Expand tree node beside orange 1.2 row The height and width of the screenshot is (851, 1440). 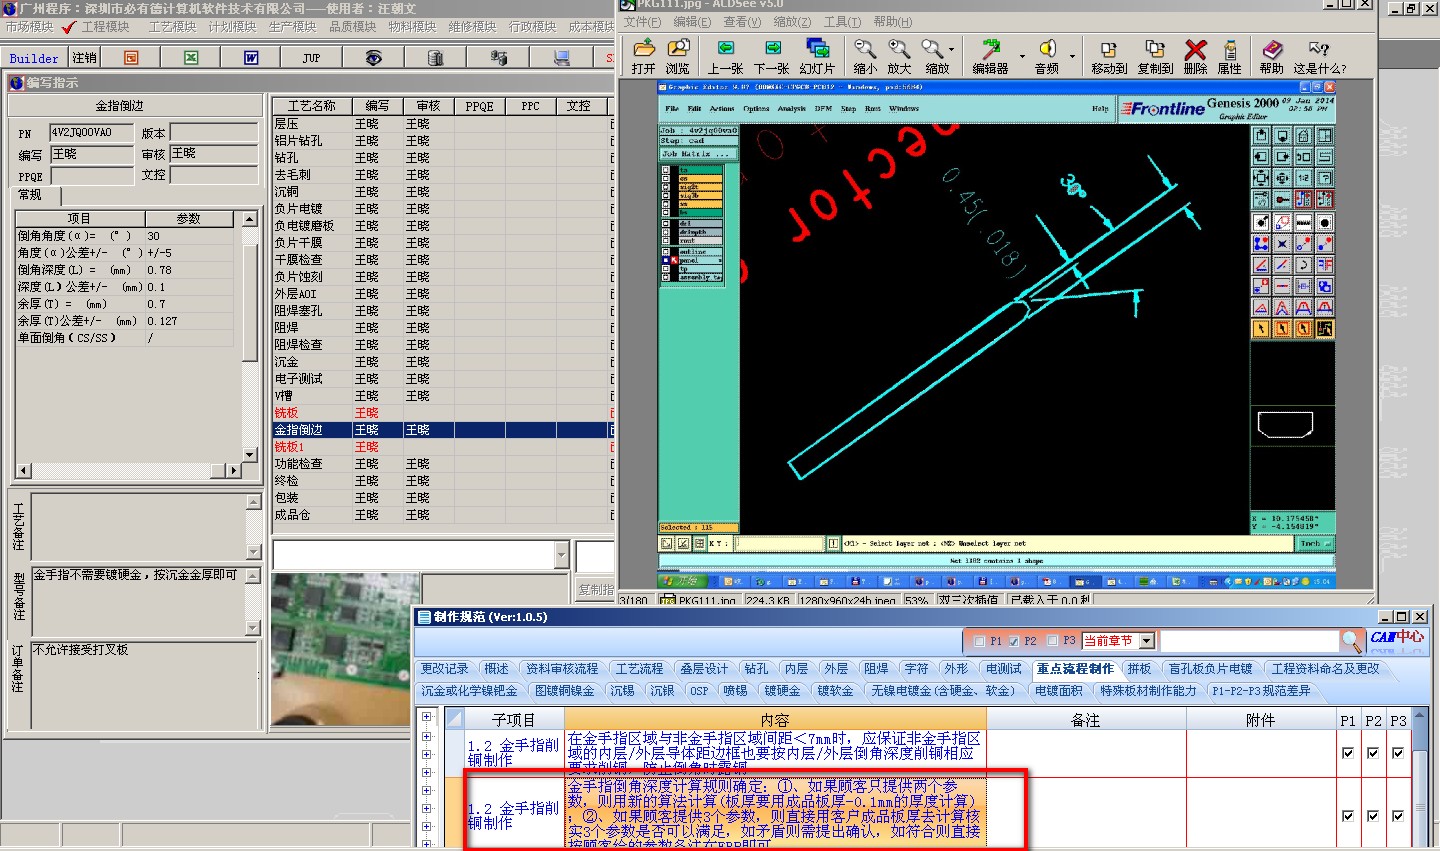tap(427, 808)
